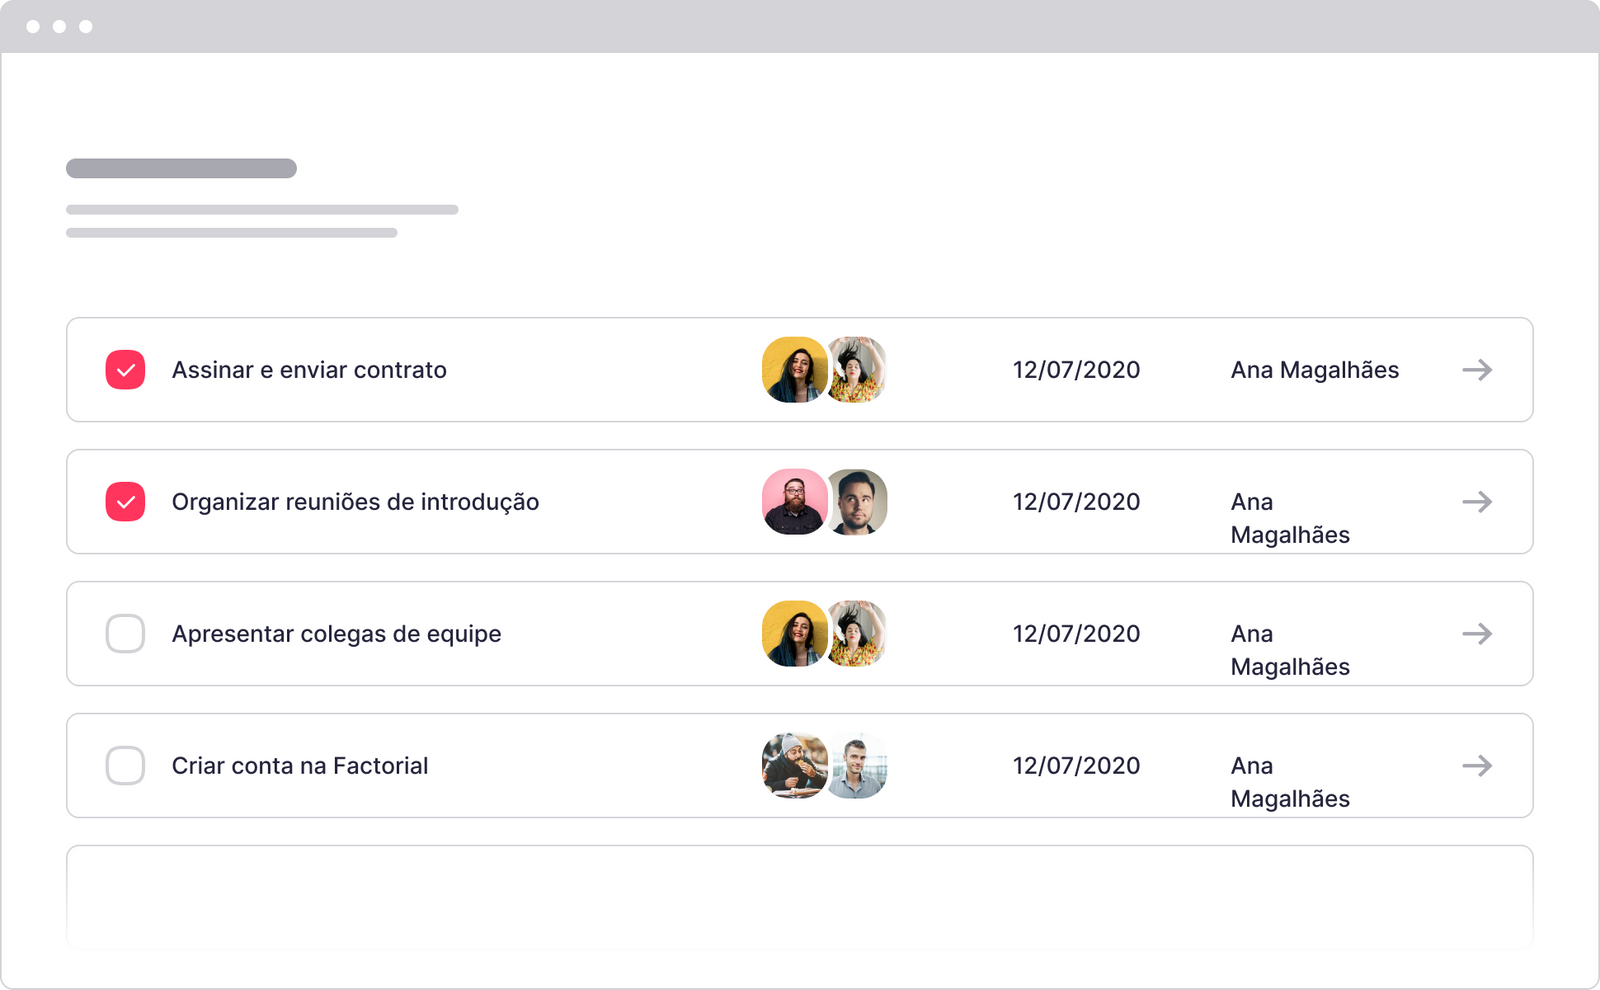Uncheck the Organizar reuniões de introdução checkbox
This screenshot has height=990, width=1600.
coord(126,502)
